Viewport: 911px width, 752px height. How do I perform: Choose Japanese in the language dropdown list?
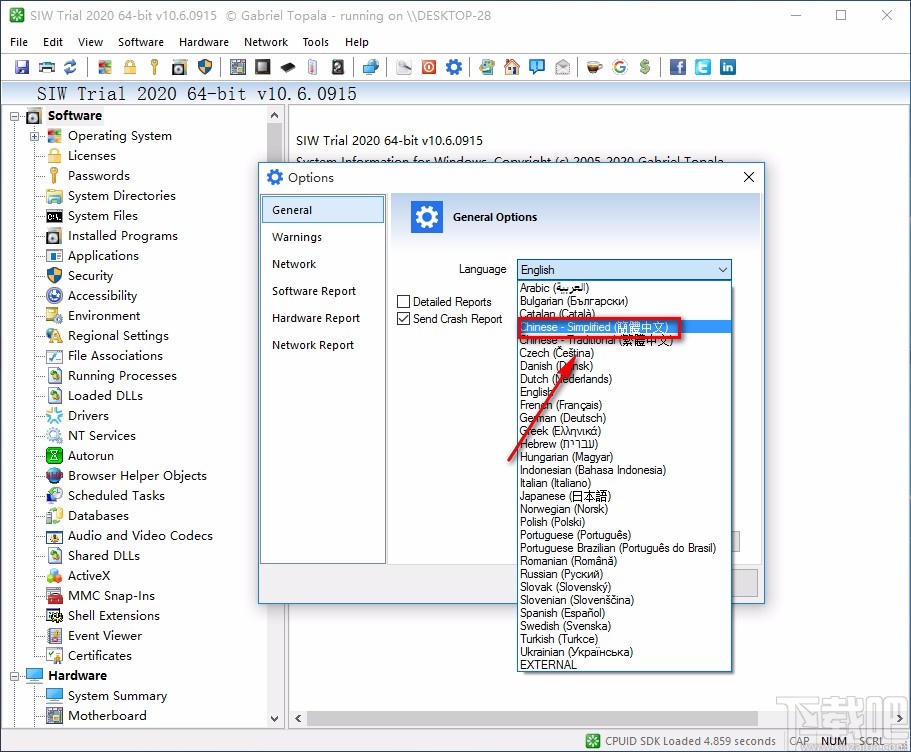tap(565, 496)
